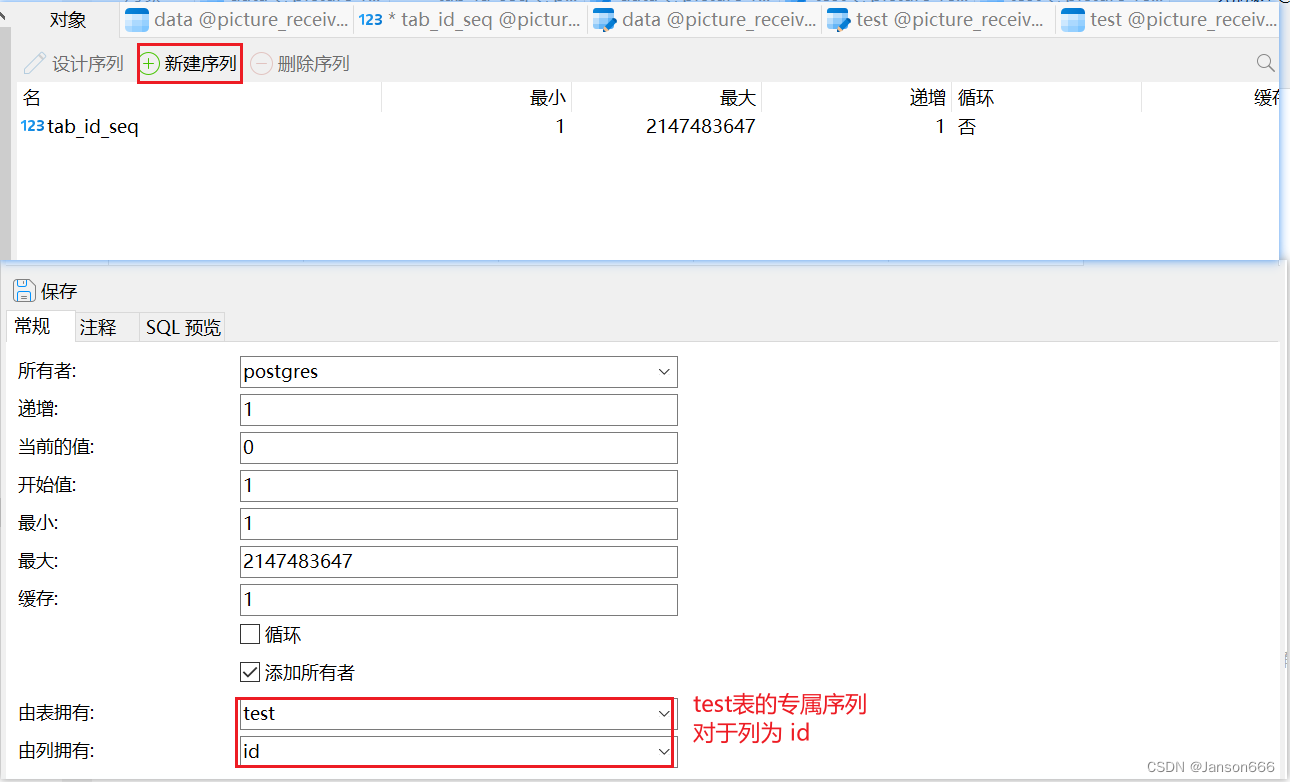
Task: Switch to the * tab_id_seq tab
Action: click(471, 19)
